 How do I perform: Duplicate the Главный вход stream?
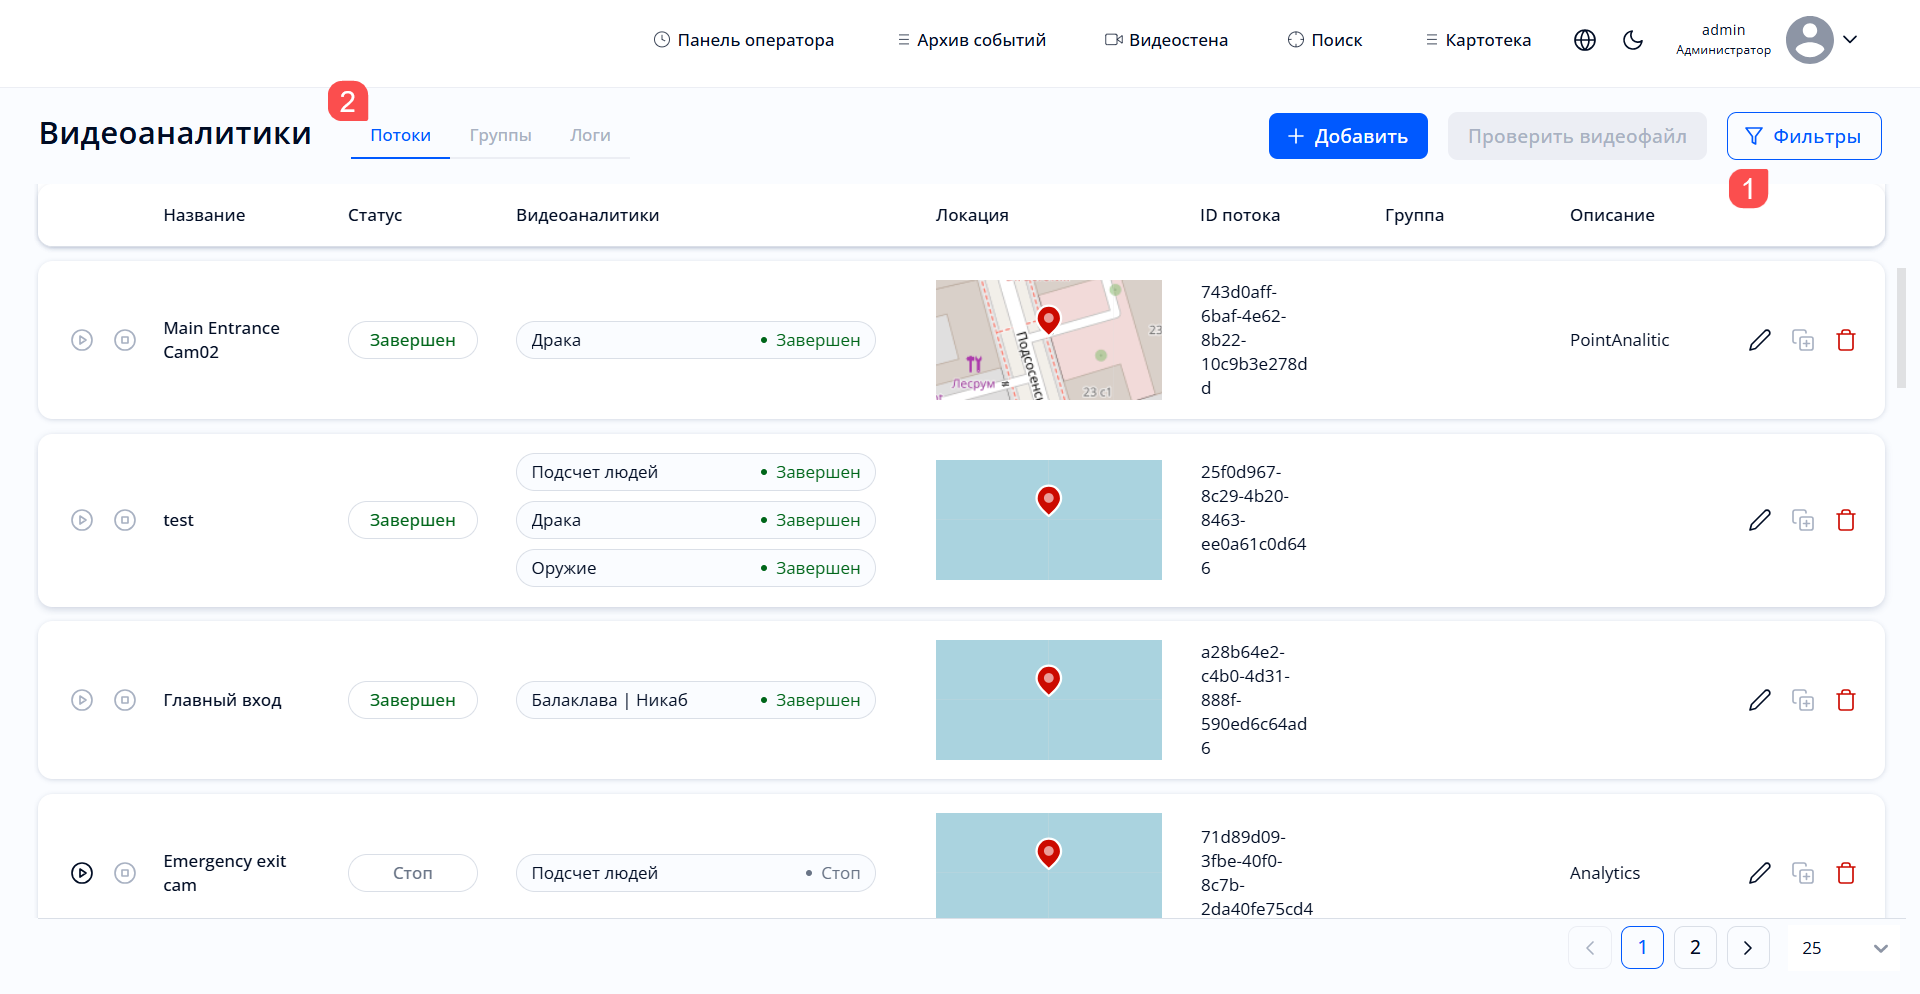pyautogui.click(x=1802, y=700)
